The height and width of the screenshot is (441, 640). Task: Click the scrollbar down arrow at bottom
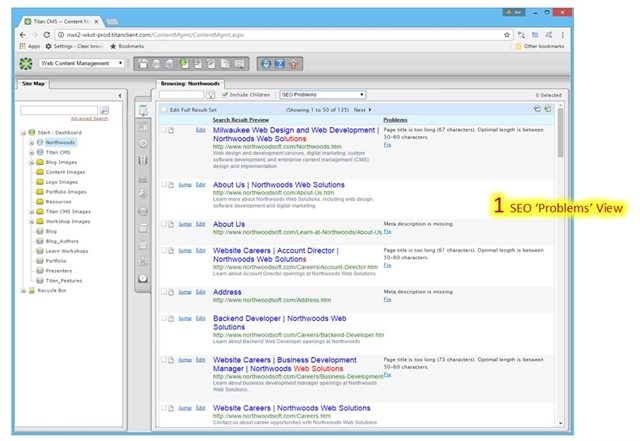[x=560, y=423]
